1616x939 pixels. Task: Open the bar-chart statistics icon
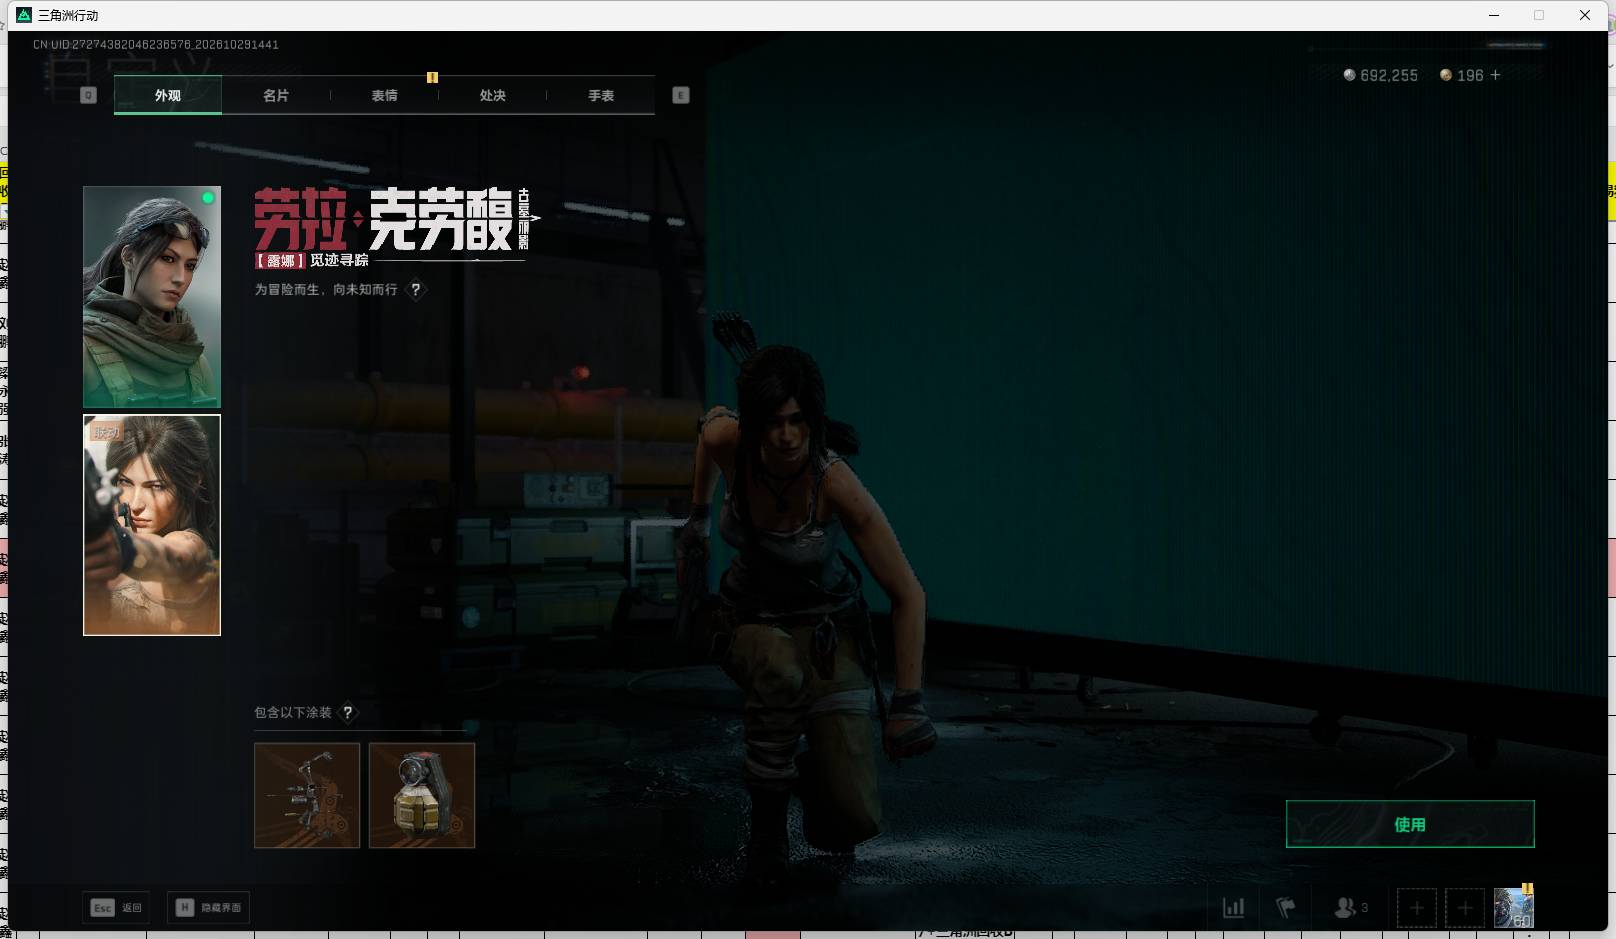coord(1234,908)
